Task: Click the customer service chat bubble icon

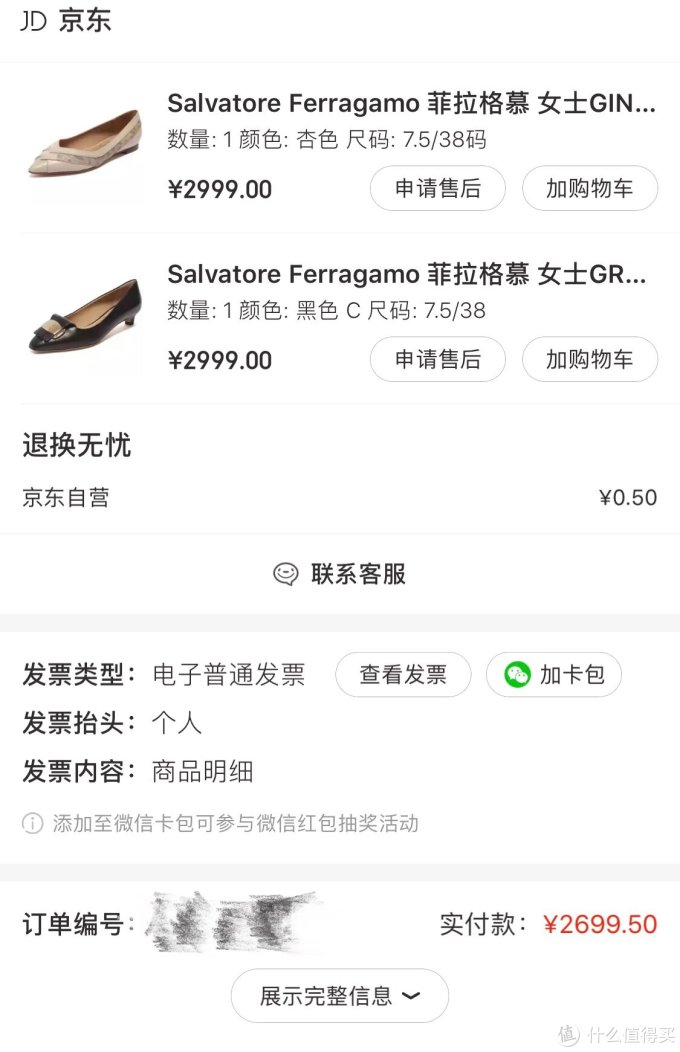Action: 286,574
